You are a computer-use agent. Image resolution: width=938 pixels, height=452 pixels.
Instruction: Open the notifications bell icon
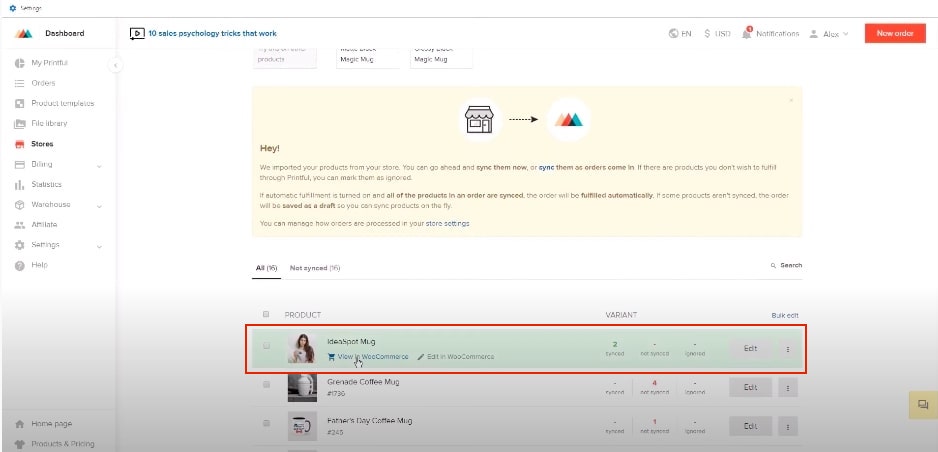(x=747, y=33)
